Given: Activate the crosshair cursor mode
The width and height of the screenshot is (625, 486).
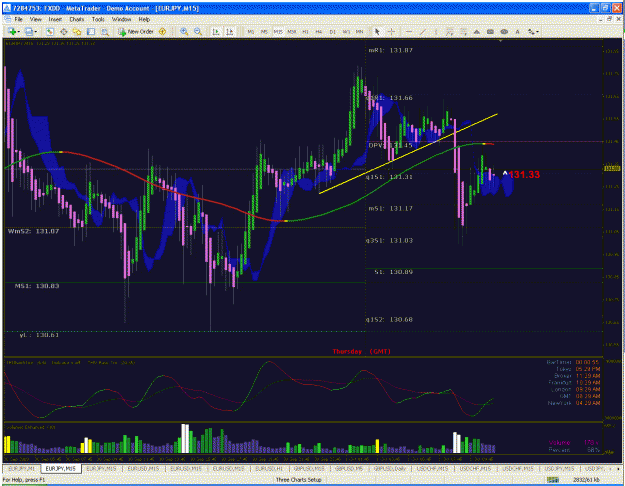Looking at the screenshot, I should (x=391, y=31).
